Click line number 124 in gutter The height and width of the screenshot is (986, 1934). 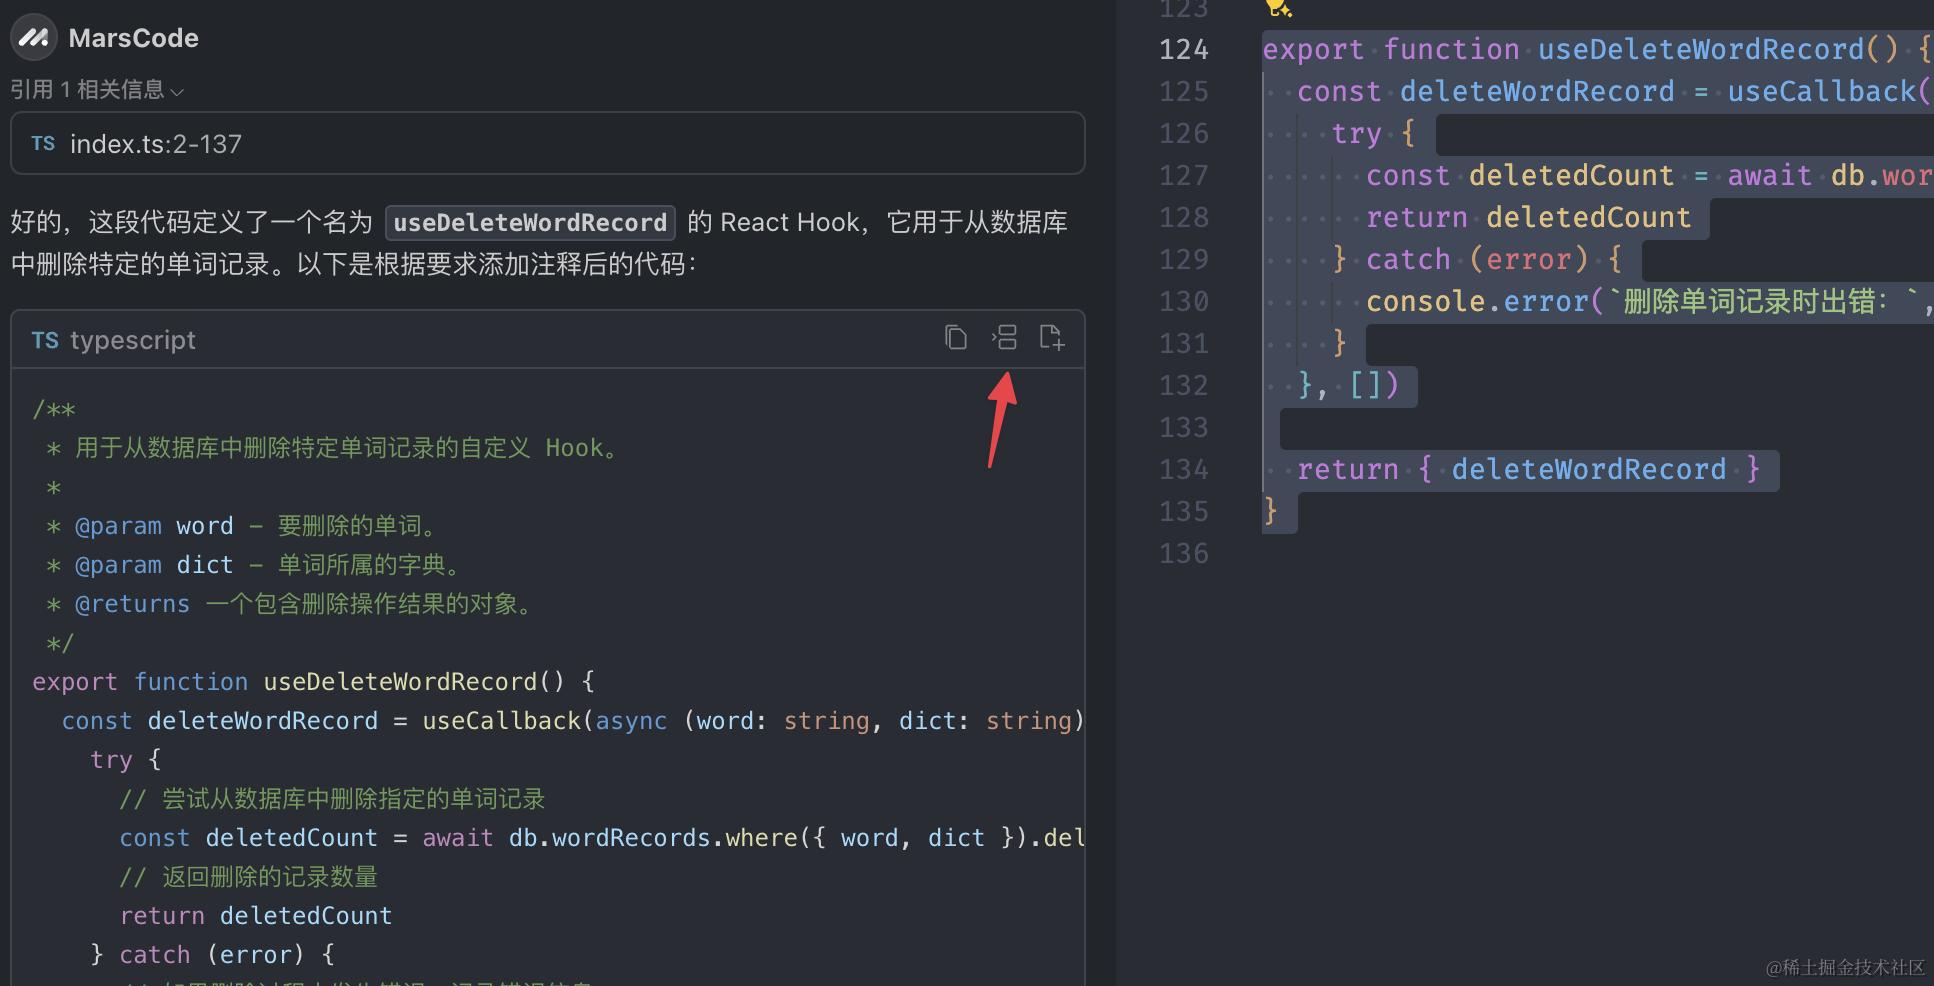(1184, 49)
